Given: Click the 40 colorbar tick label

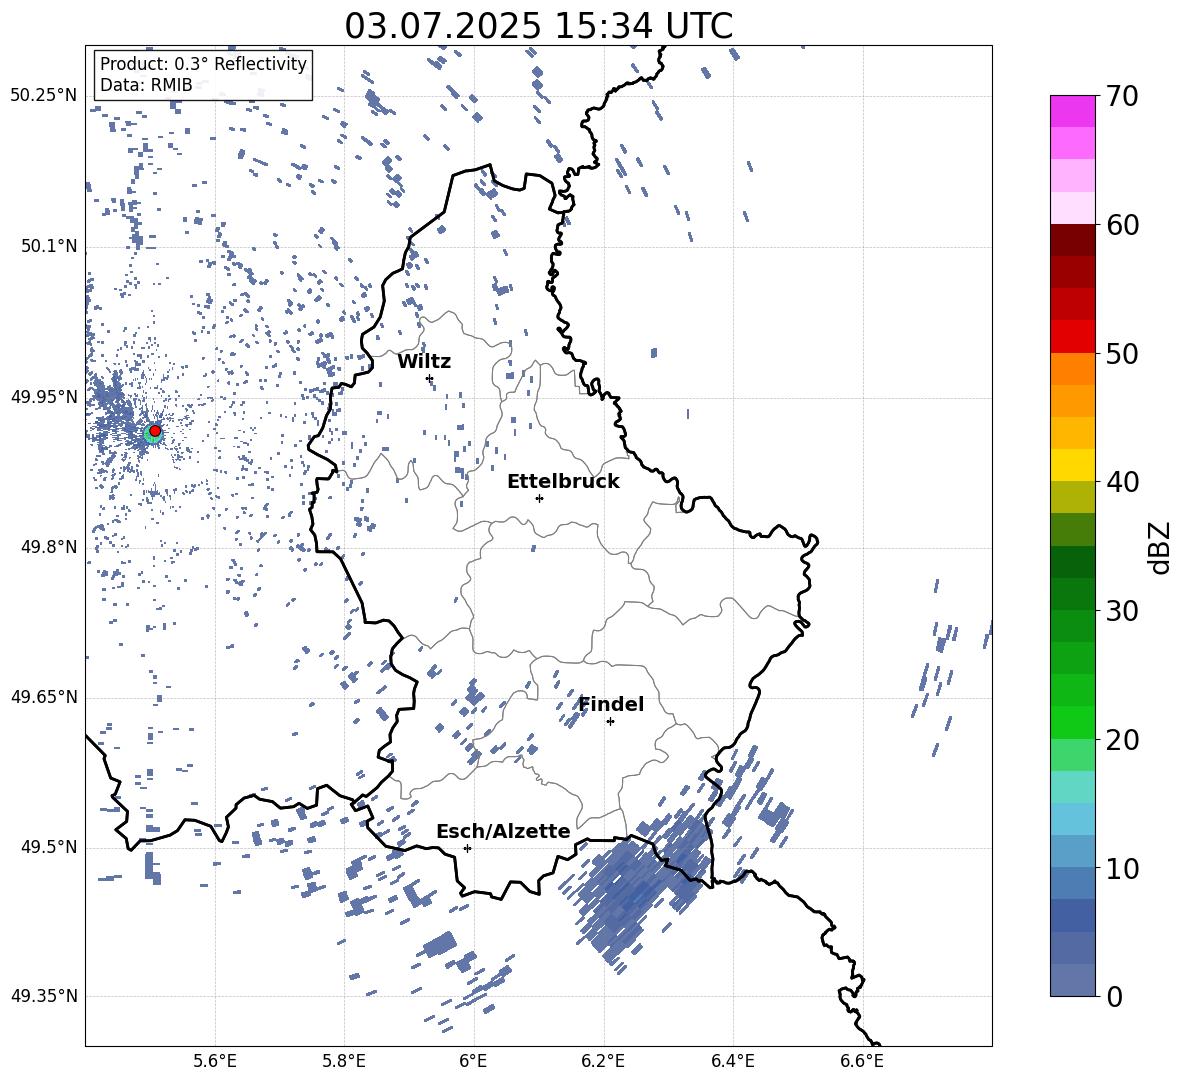Looking at the screenshot, I should (1121, 482).
